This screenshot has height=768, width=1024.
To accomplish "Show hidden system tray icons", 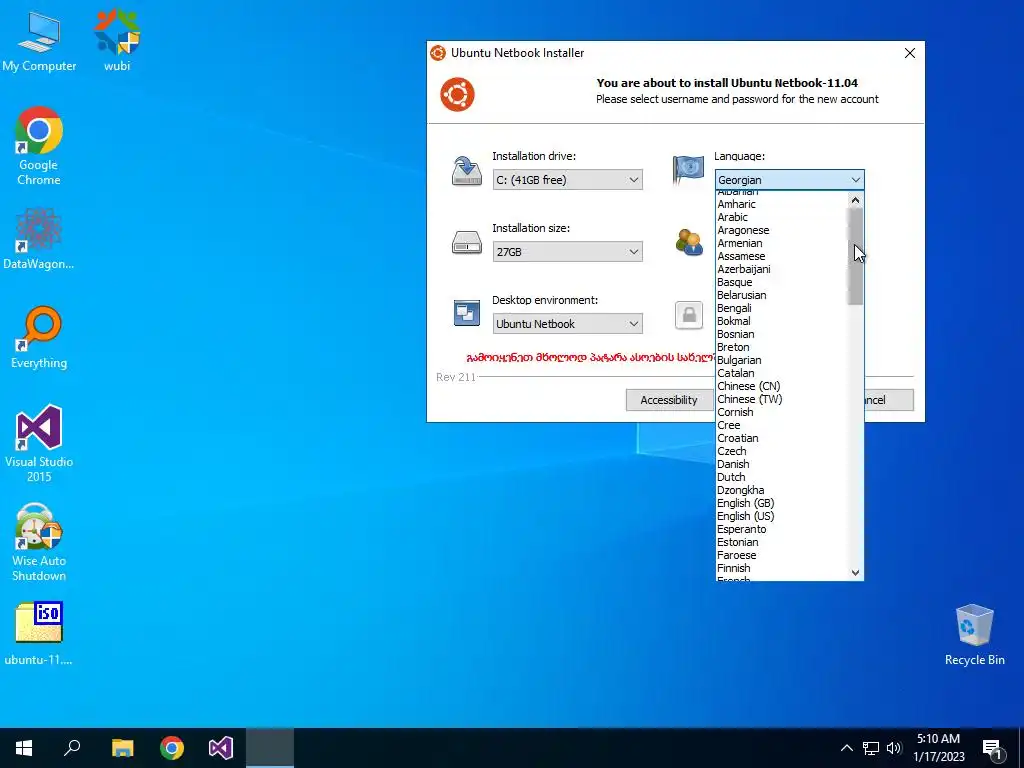I will tap(846, 748).
